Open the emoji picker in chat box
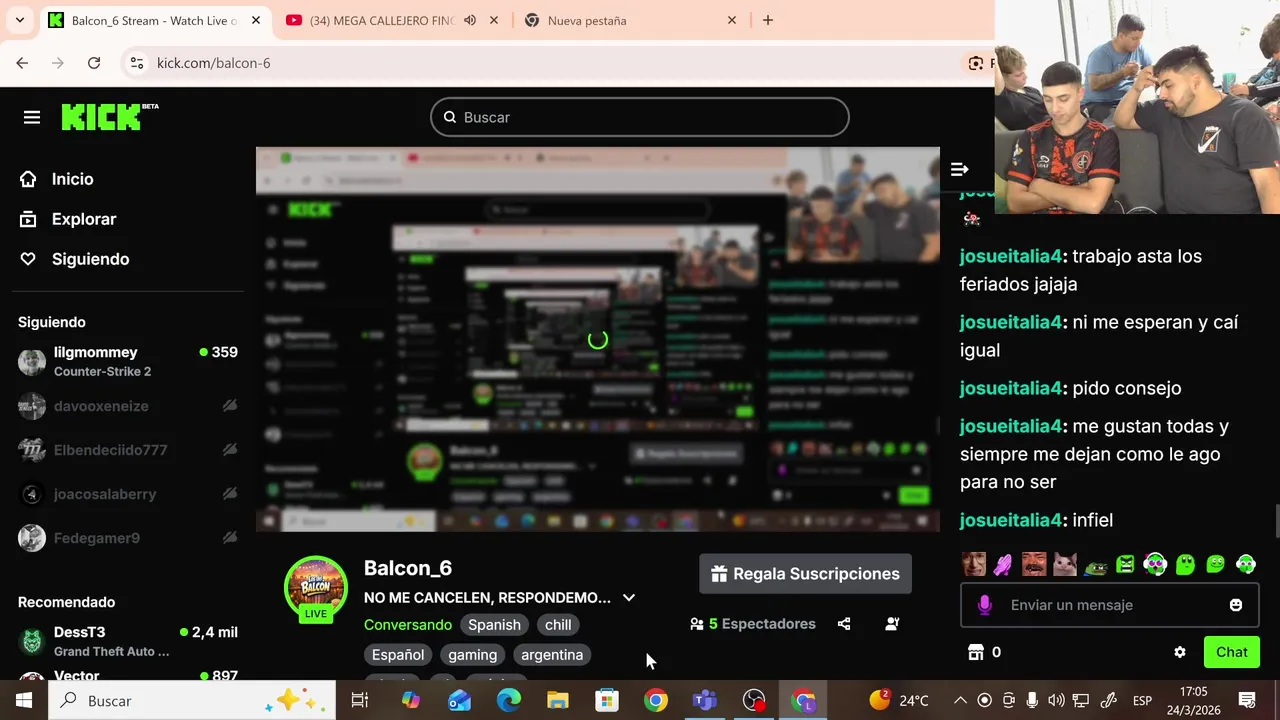The width and height of the screenshot is (1280, 720). [1236, 605]
